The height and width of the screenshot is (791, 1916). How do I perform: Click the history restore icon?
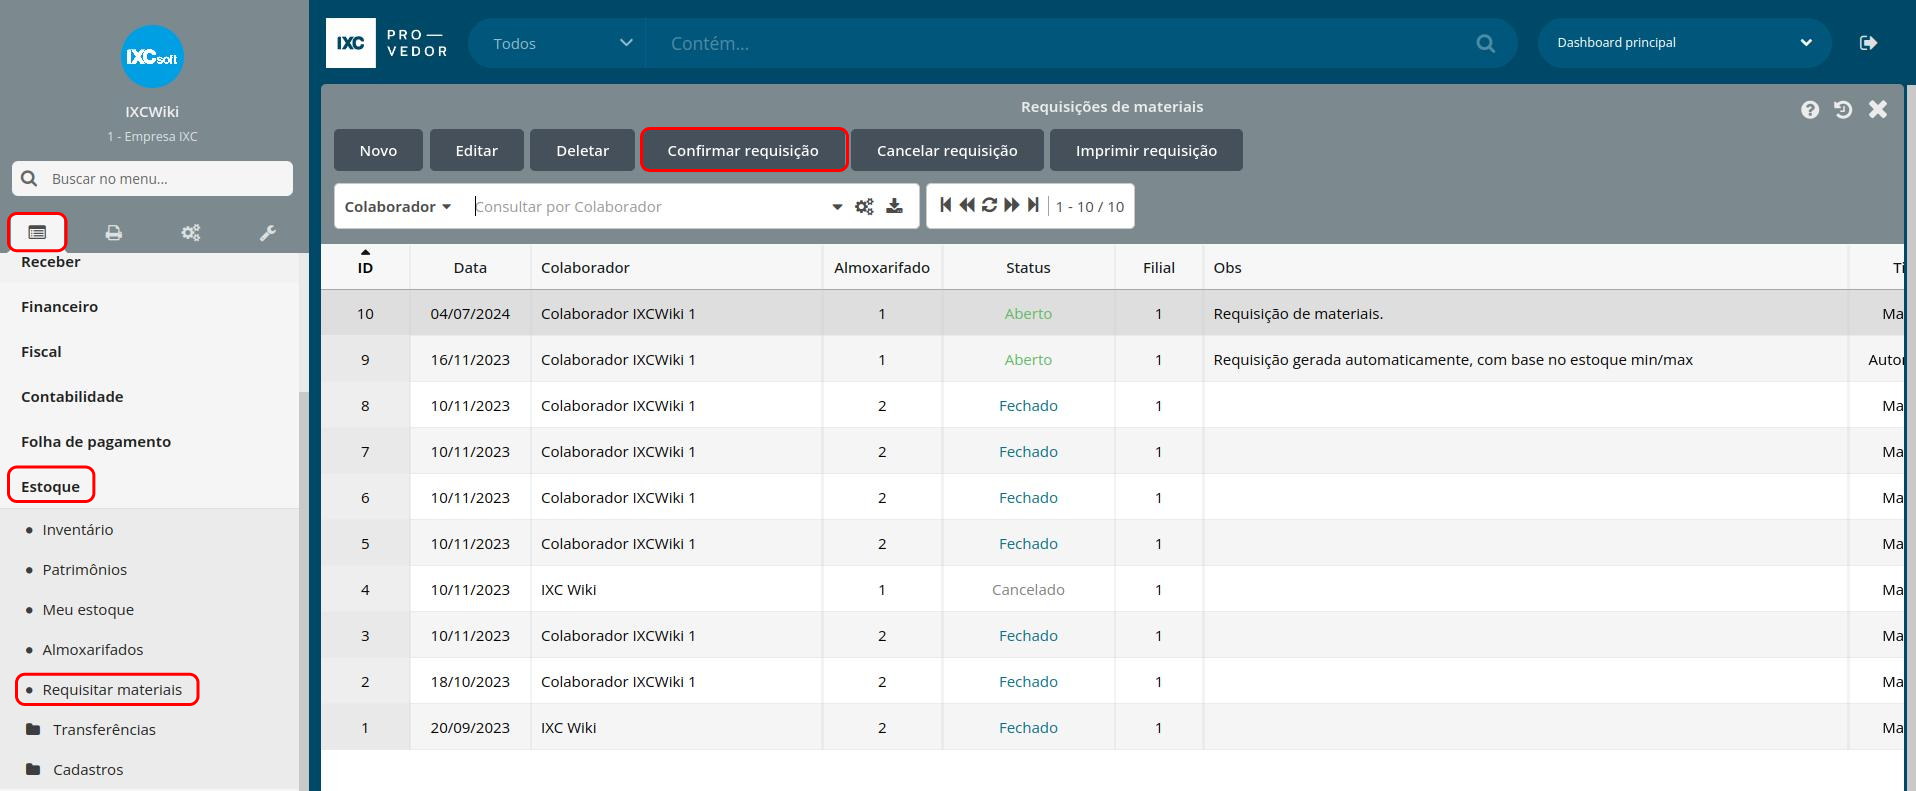click(x=1843, y=110)
